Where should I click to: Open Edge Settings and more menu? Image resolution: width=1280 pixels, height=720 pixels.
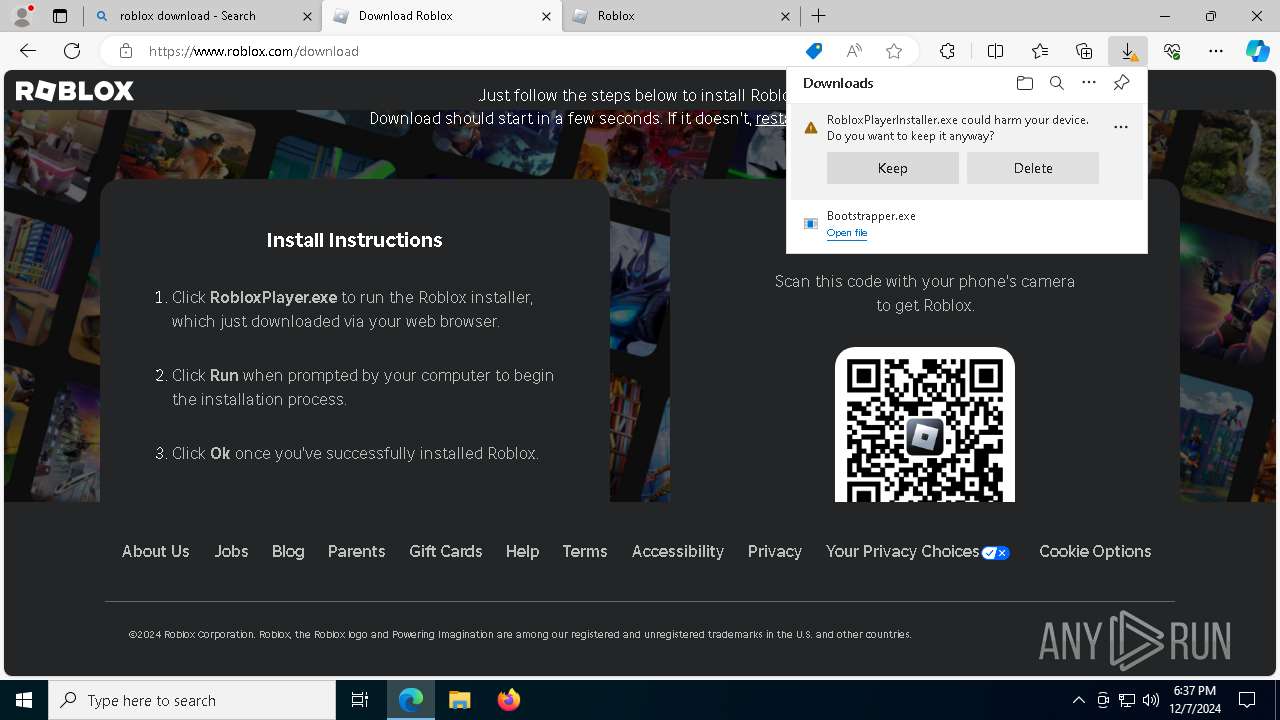point(1216,51)
